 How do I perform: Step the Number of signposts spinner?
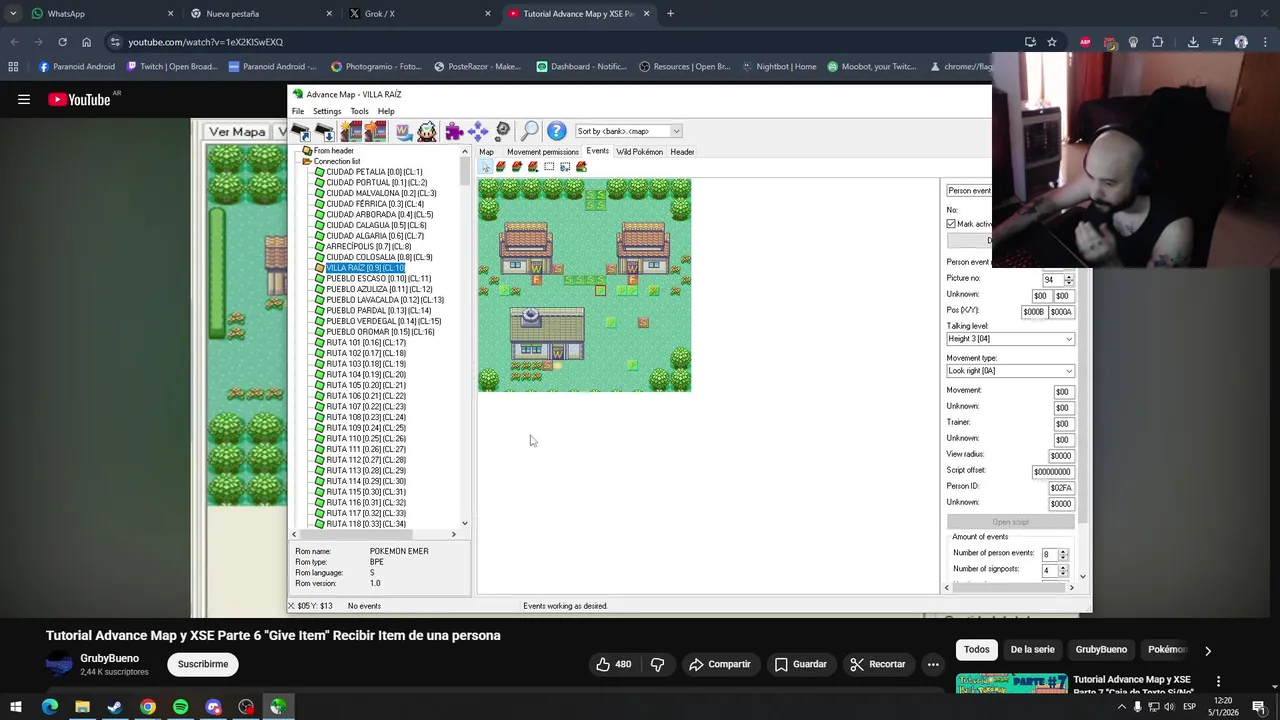click(x=1063, y=570)
